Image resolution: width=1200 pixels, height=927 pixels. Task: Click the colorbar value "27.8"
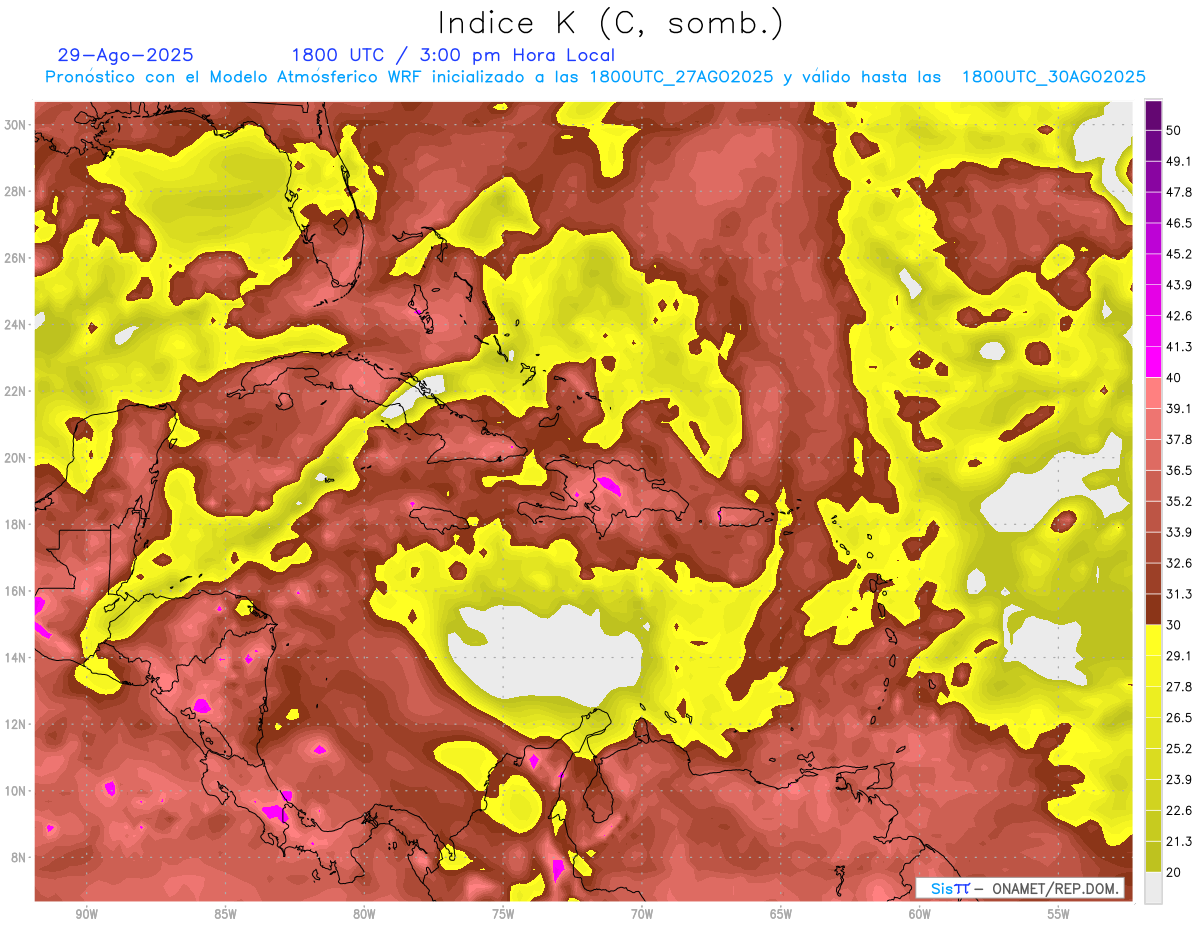[x=1179, y=687]
